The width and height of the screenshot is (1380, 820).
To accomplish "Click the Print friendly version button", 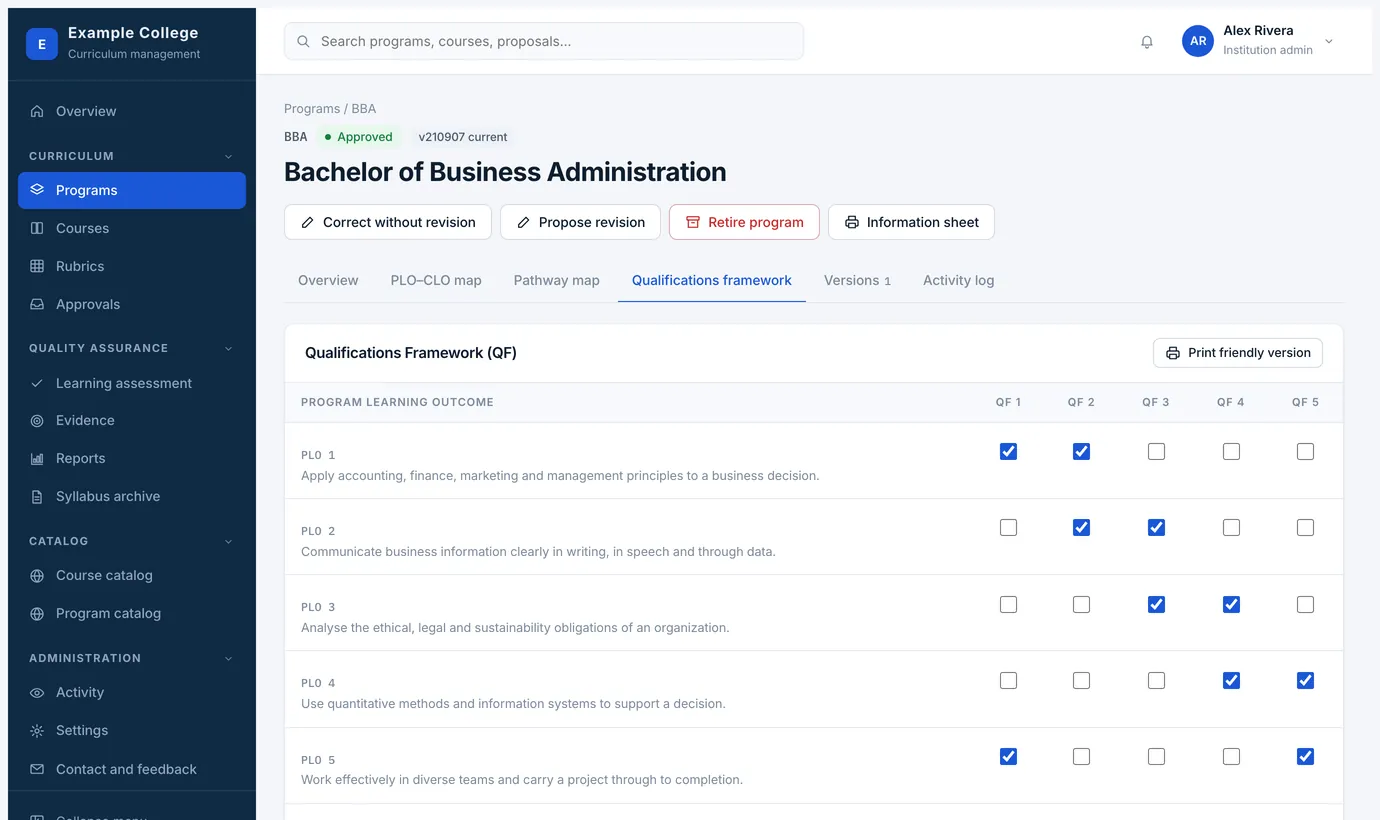I will pyautogui.click(x=1238, y=353).
